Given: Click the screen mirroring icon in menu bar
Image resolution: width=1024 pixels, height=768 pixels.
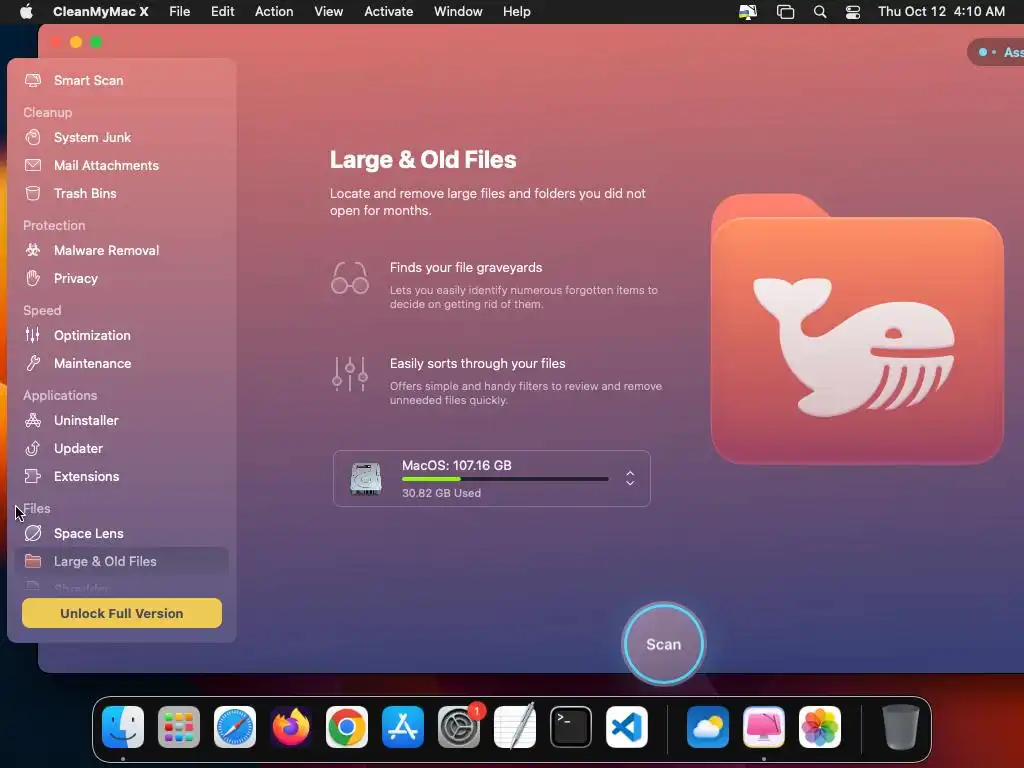Looking at the screenshot, I should click(785, 12).
